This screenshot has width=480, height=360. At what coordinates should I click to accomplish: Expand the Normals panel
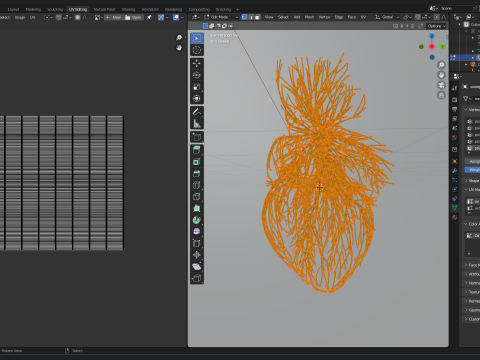coord(472,283)
